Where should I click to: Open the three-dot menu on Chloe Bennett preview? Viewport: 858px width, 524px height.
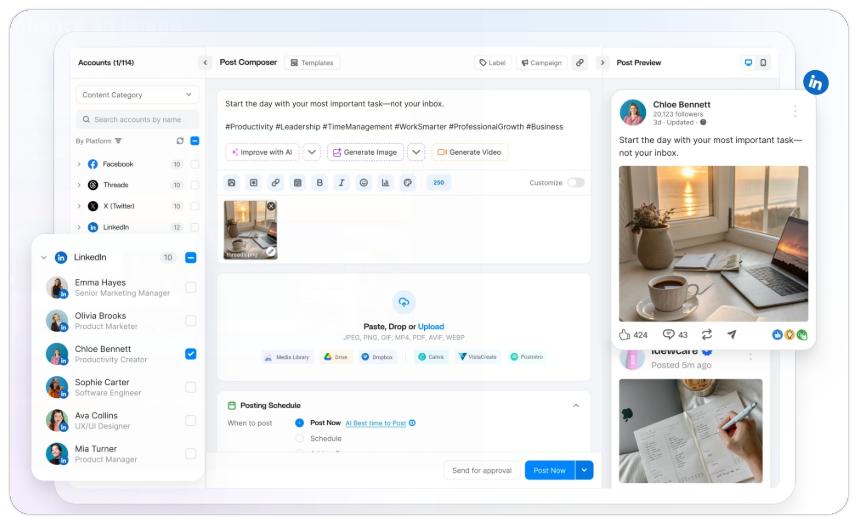coord(795,112)
